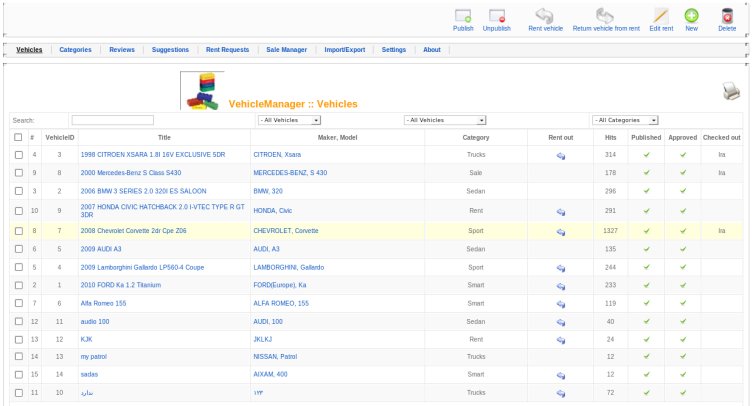Check the box for 2006 BMW 3 Series
Image resolution: width=752 pixels, height=406 pixels.
click(x=19, y=191)
